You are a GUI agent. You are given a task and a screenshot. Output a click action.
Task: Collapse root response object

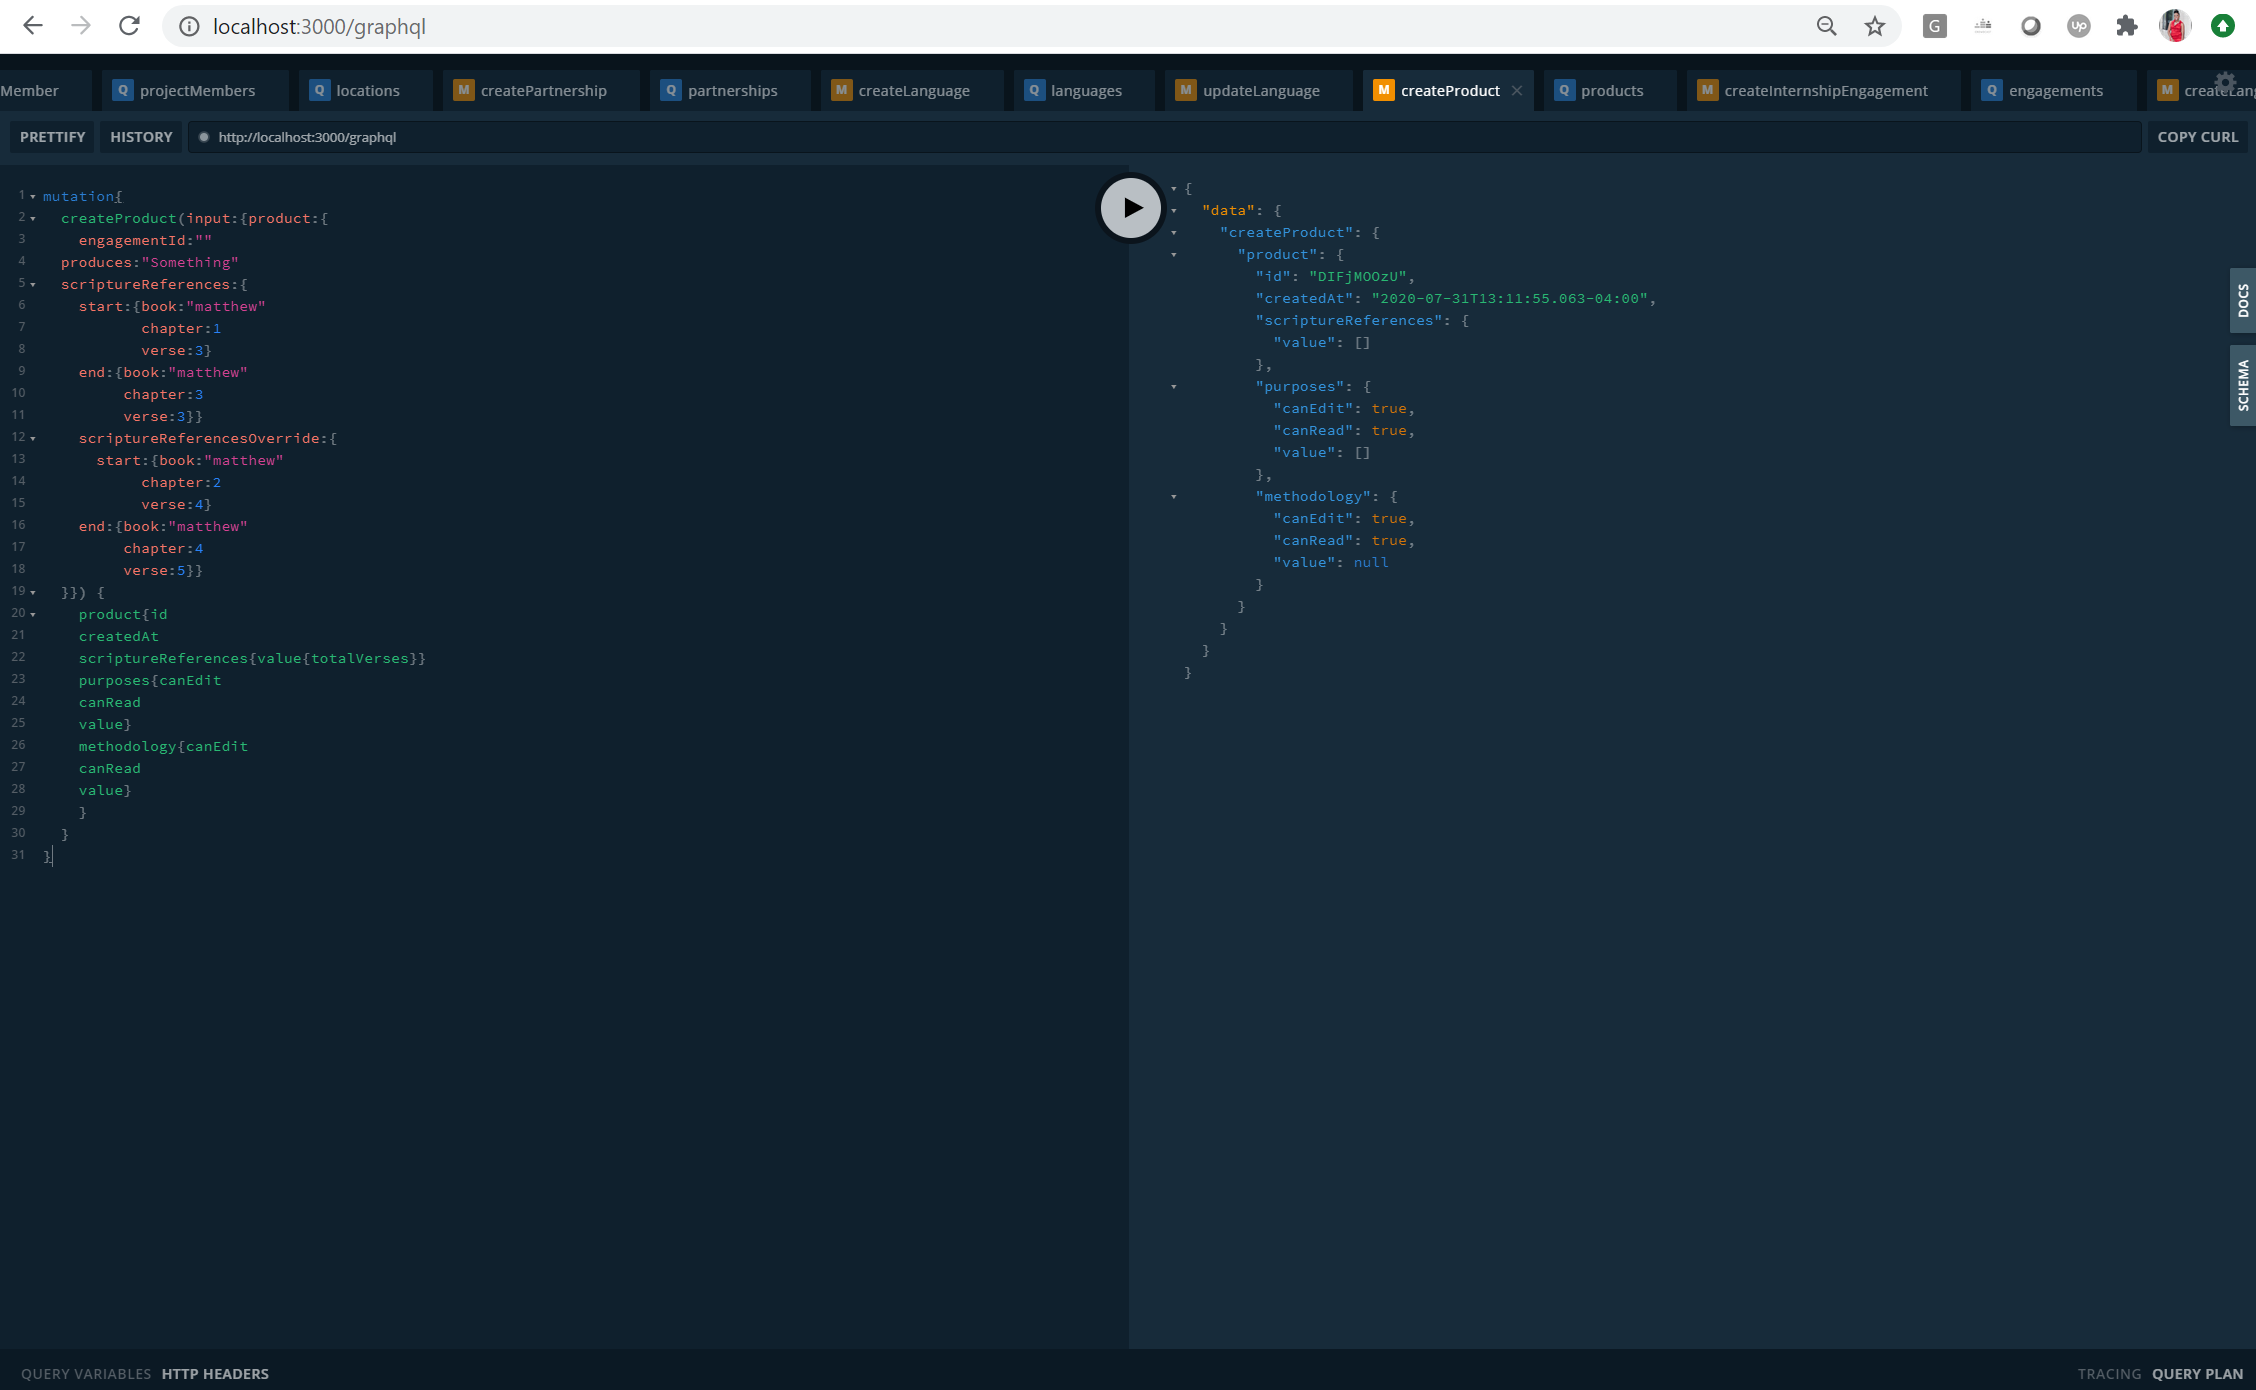[x=1174, y=189]
